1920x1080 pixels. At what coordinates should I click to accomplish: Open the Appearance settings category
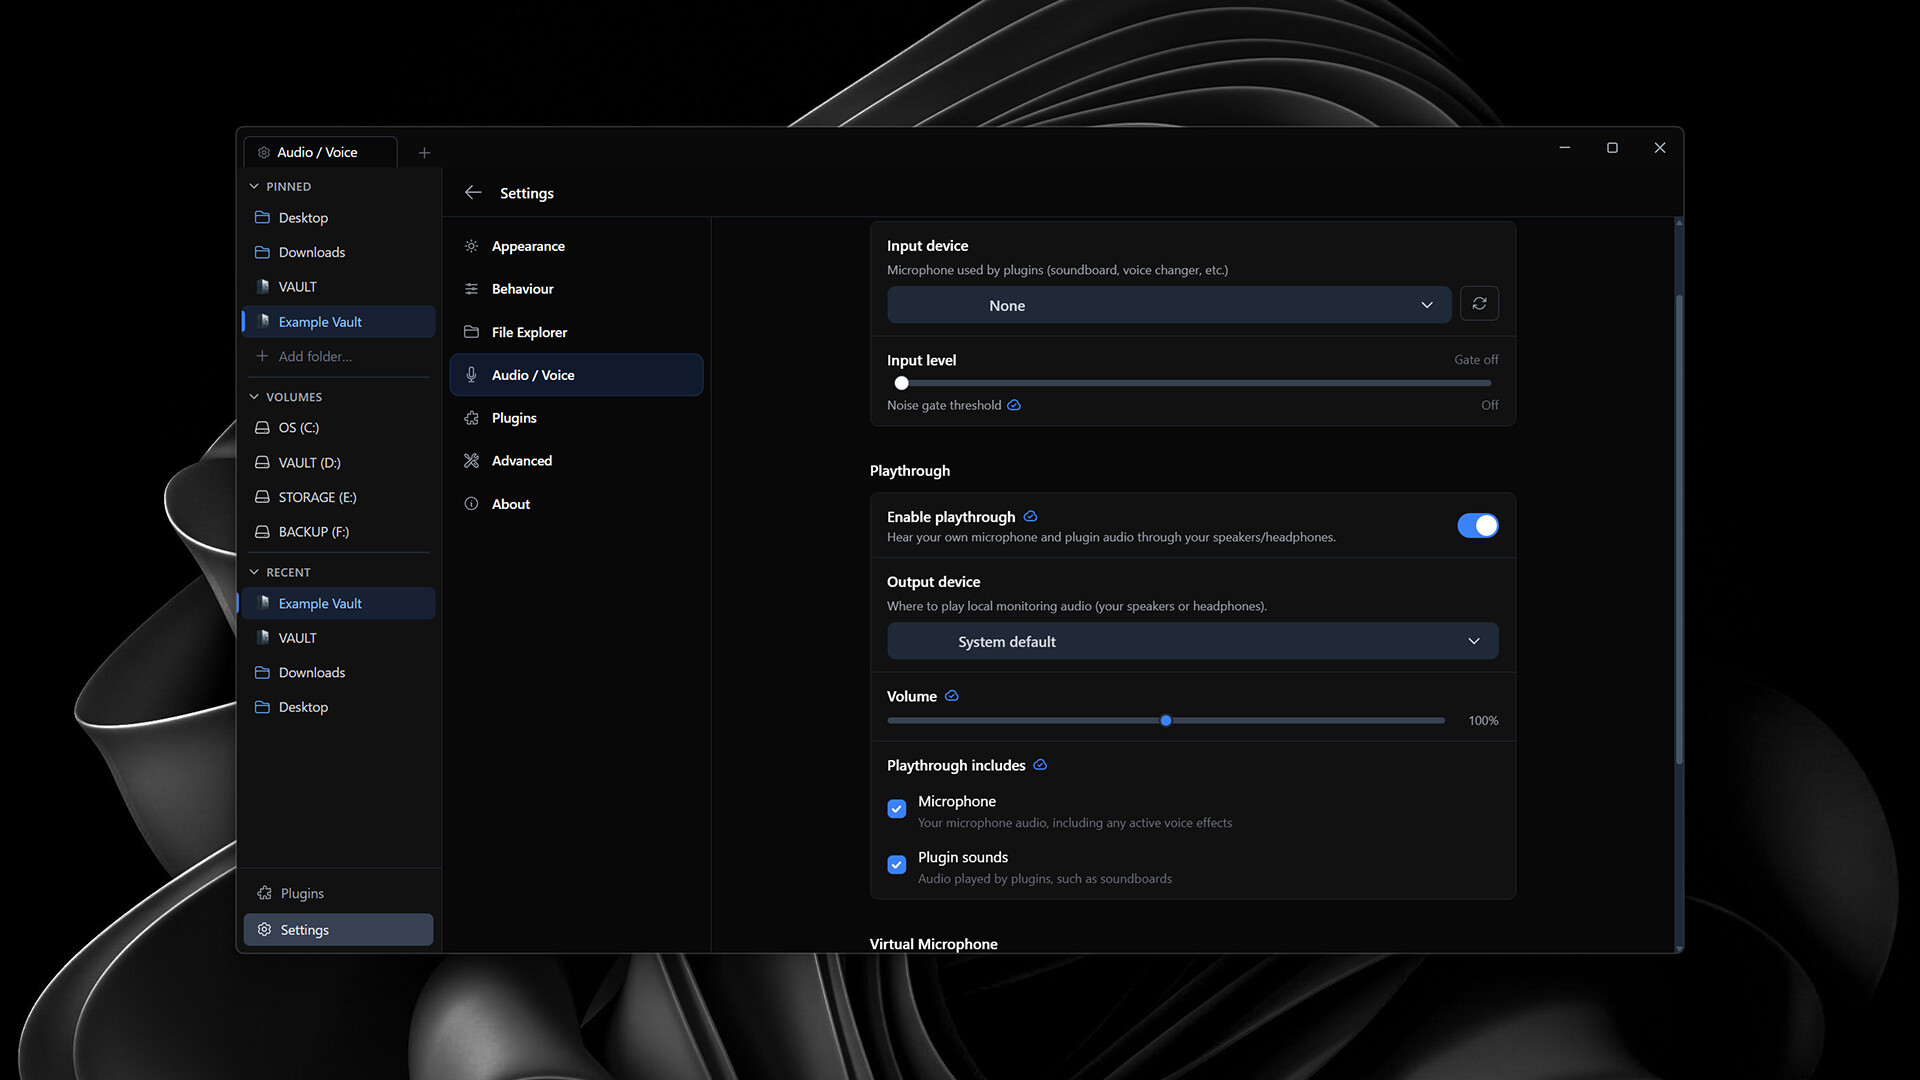tap(528, 246)
